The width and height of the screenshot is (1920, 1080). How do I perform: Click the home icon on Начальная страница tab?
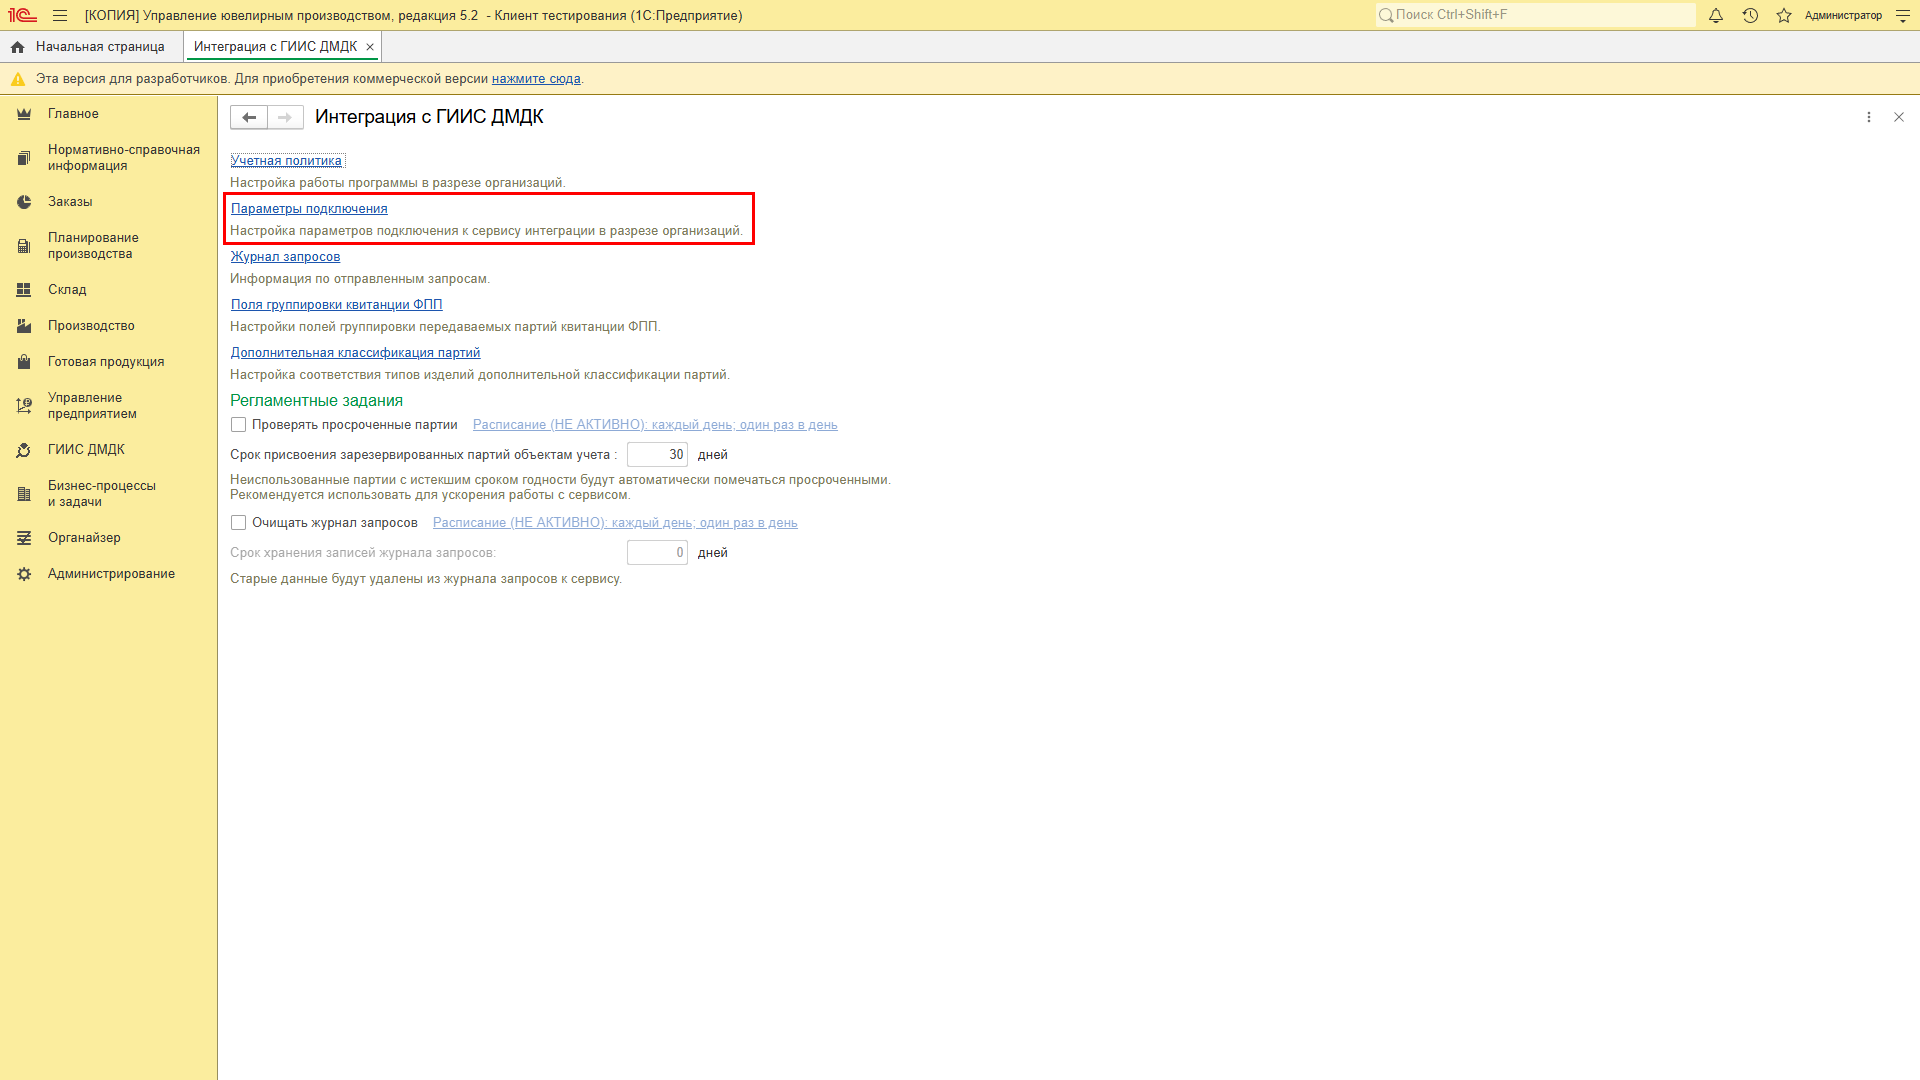pyautogui.click(x=17, y=47)
